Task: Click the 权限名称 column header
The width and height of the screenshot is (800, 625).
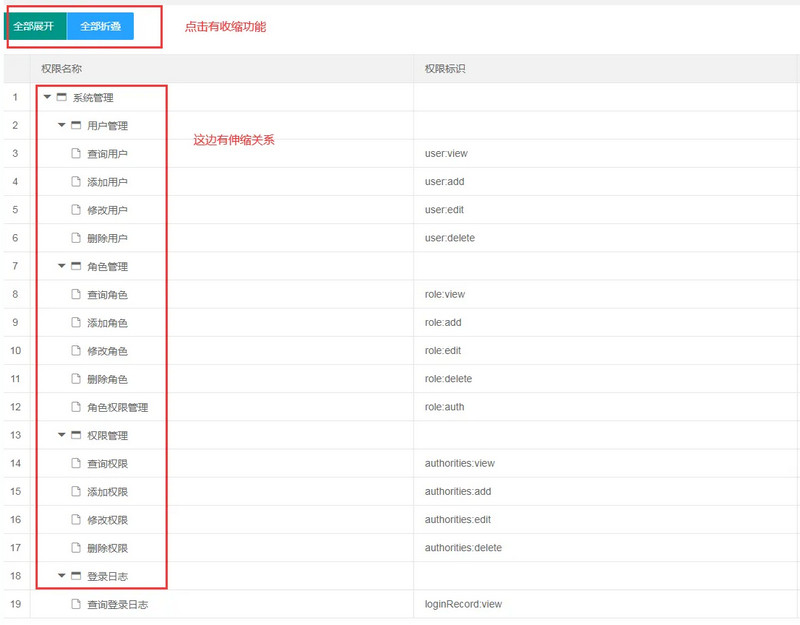Action: pyautogui.click(x=62, y=69)
